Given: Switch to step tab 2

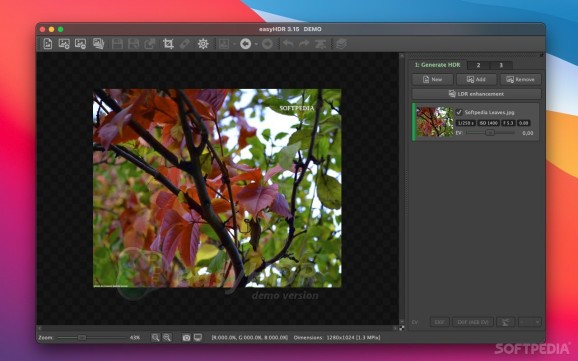Looking at the screenshot, I should pyautogui.click(x=478, y=65).
